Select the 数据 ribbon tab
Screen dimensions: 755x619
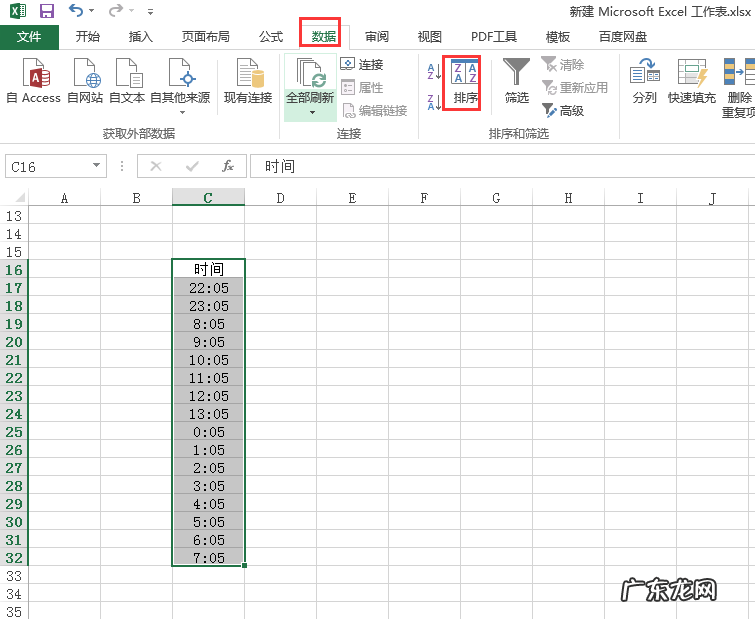[324, 37]
